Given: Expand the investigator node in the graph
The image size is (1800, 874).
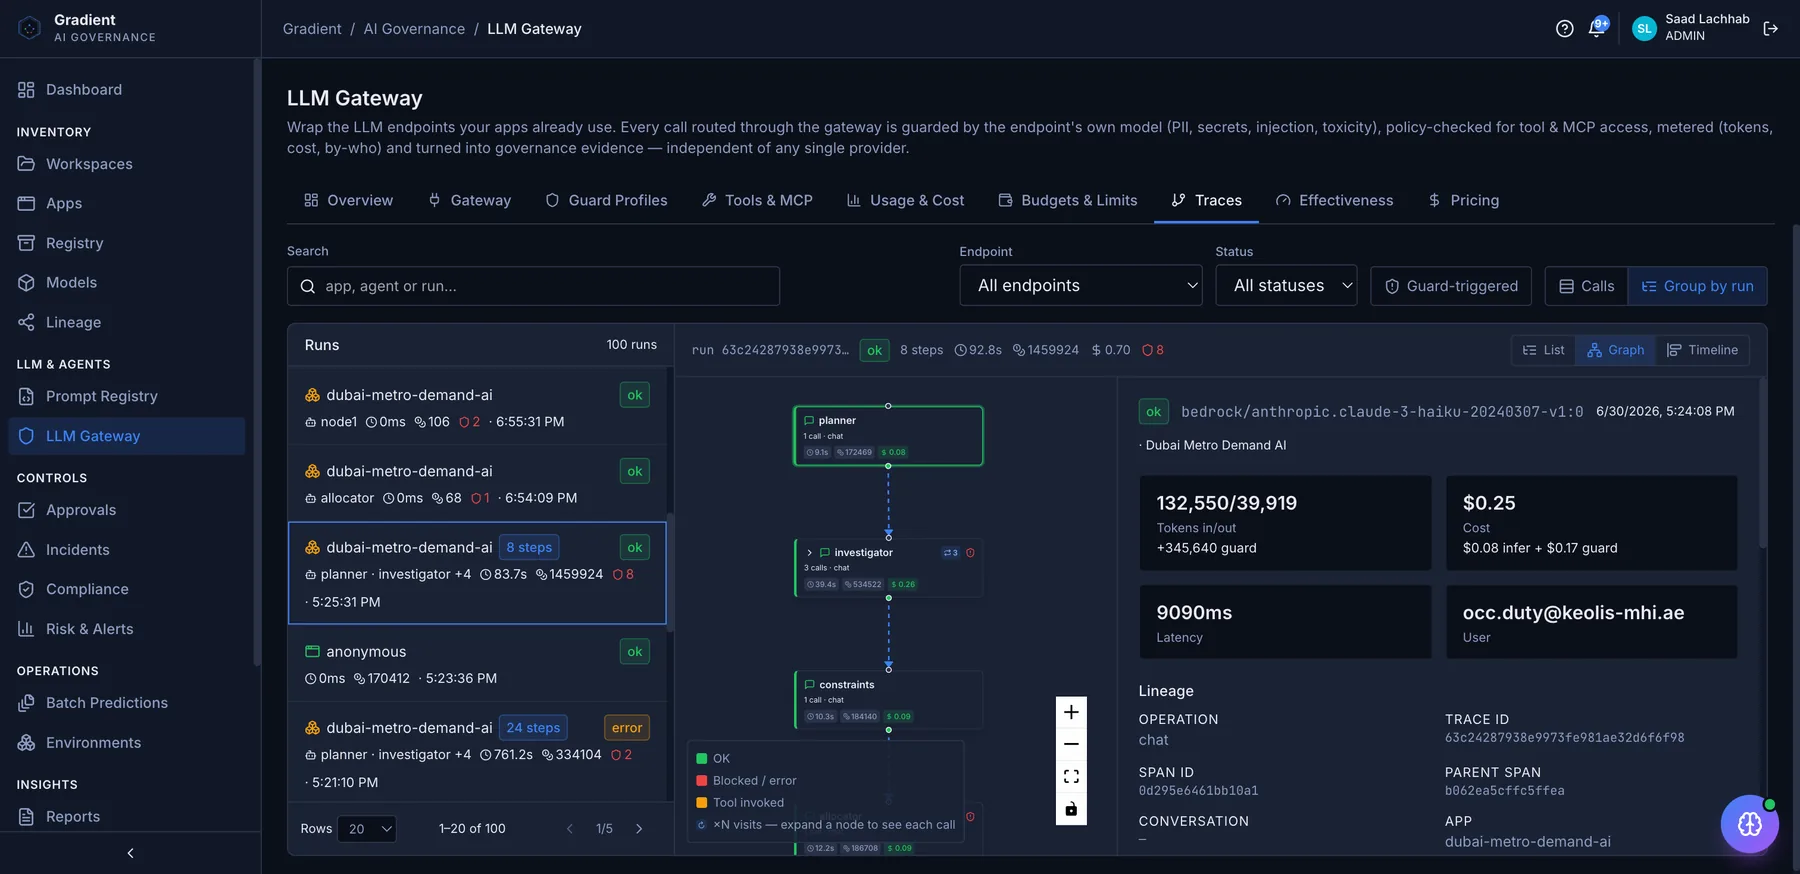Looking at the screenshot, I should [x=809, y=552].
